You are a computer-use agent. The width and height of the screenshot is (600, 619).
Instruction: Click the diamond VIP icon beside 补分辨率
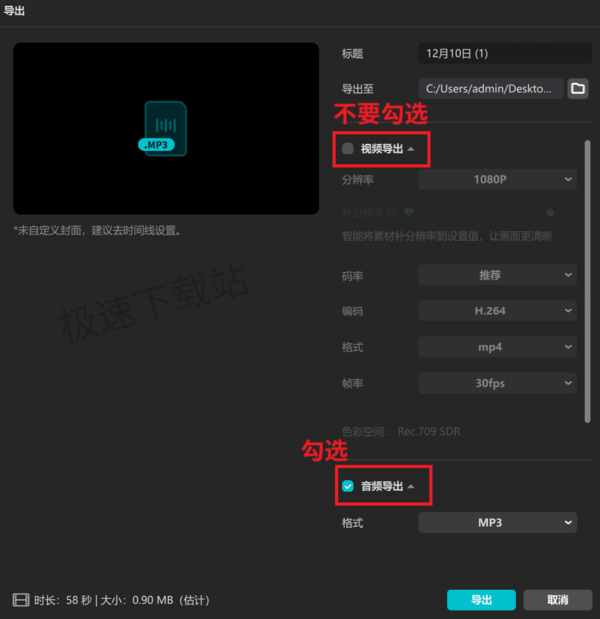click(409, 213)
